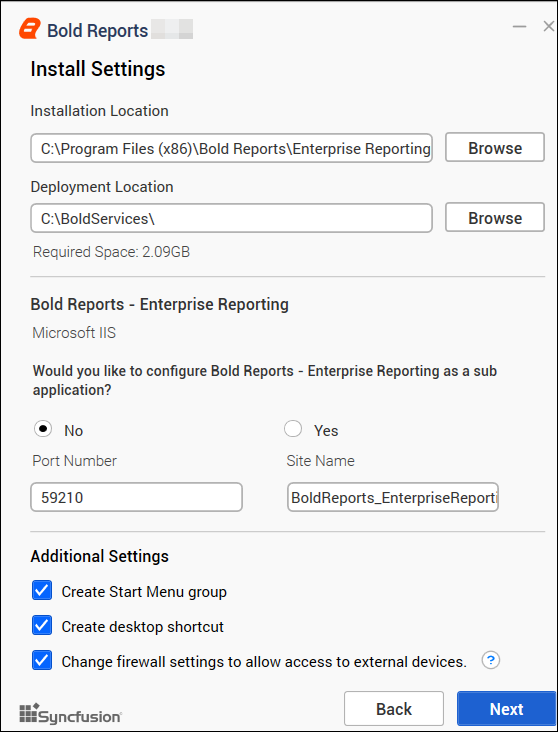Close the installer with the X icon
Image resolution: width=558 pixels, height=732 pixels.
tap(549, 27)
